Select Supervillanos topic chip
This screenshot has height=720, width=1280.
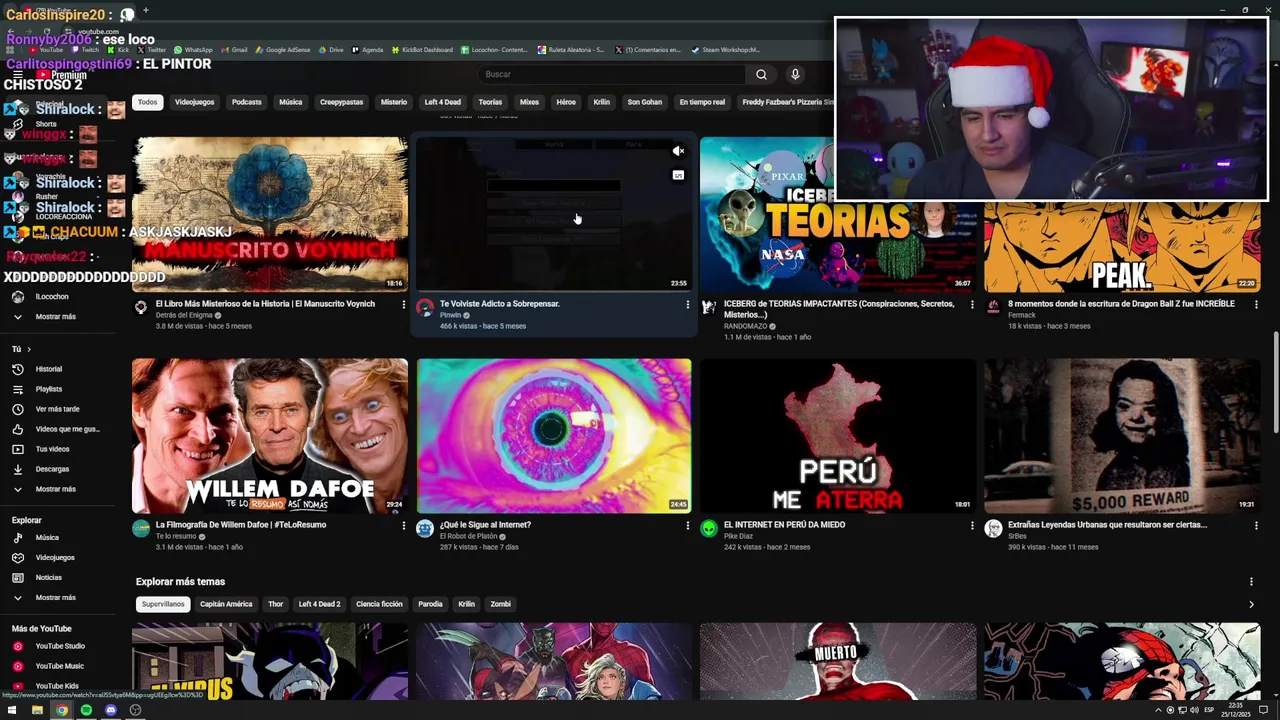click(x=163, y=604)
